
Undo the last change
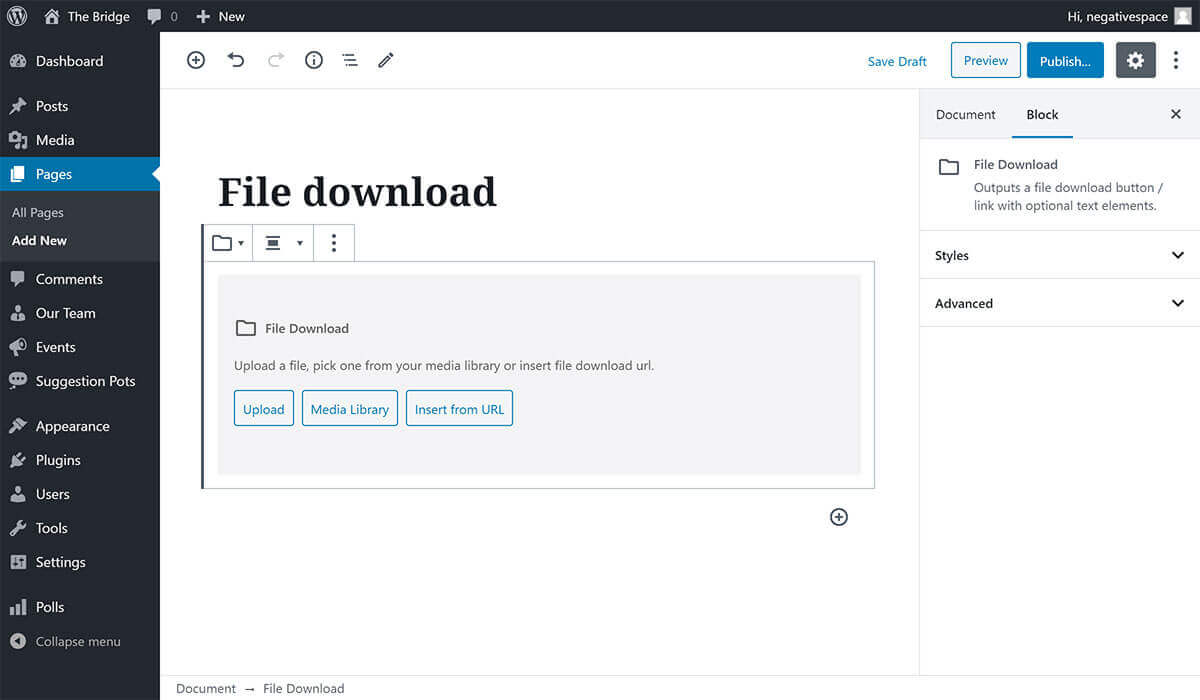point(236,61)
